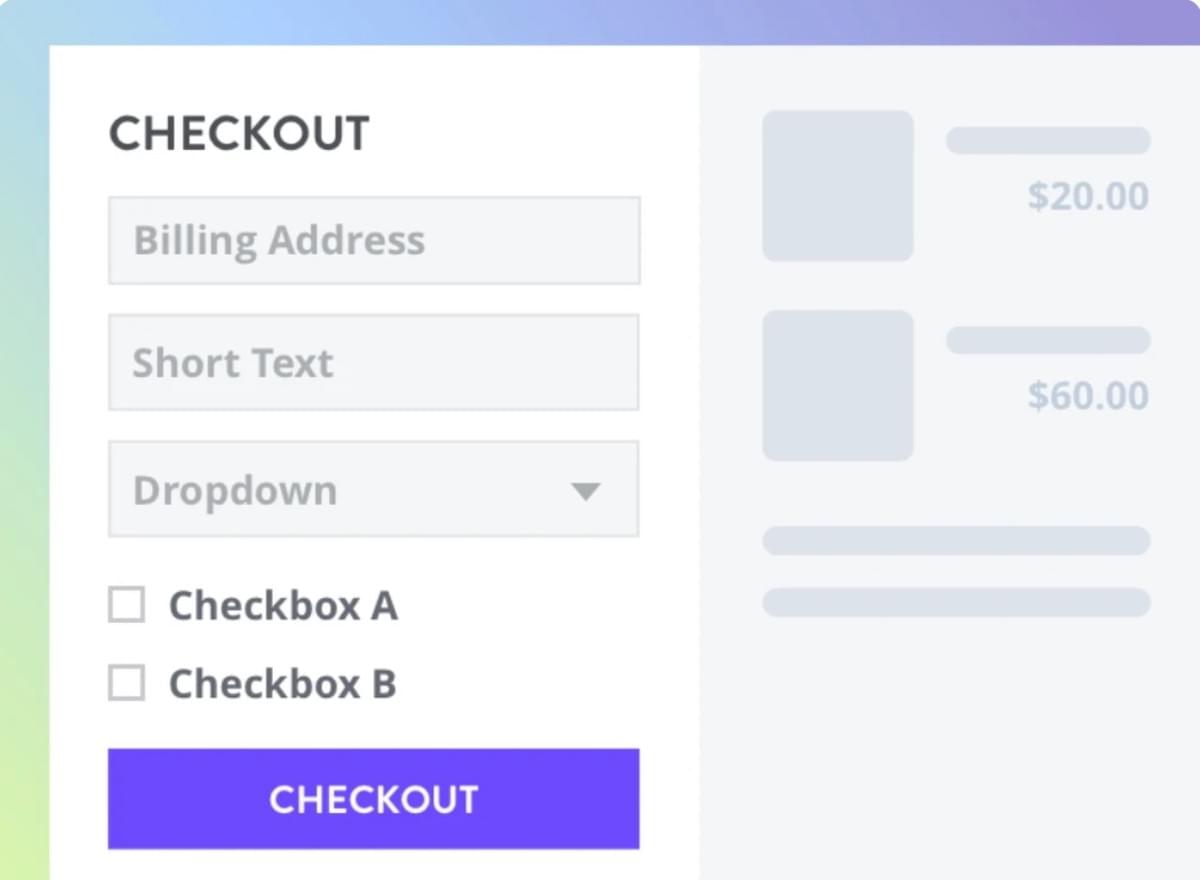Check the Checkbox B option
The width and height of the screenshot is (1200, 880).
[126, 683]
